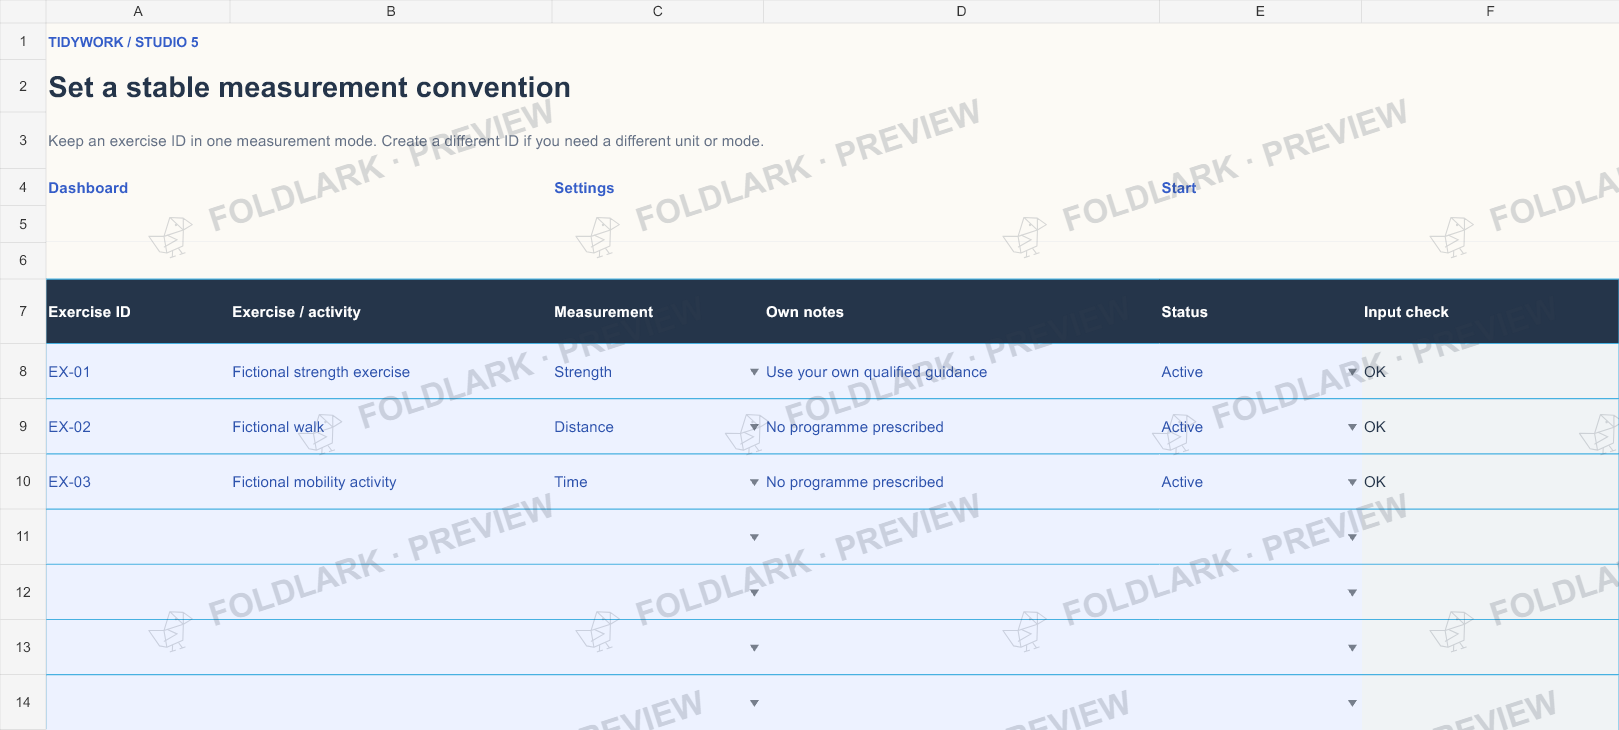The image size is (1619, 730).
Task: Select column B header
Action: tap(391, 11)
